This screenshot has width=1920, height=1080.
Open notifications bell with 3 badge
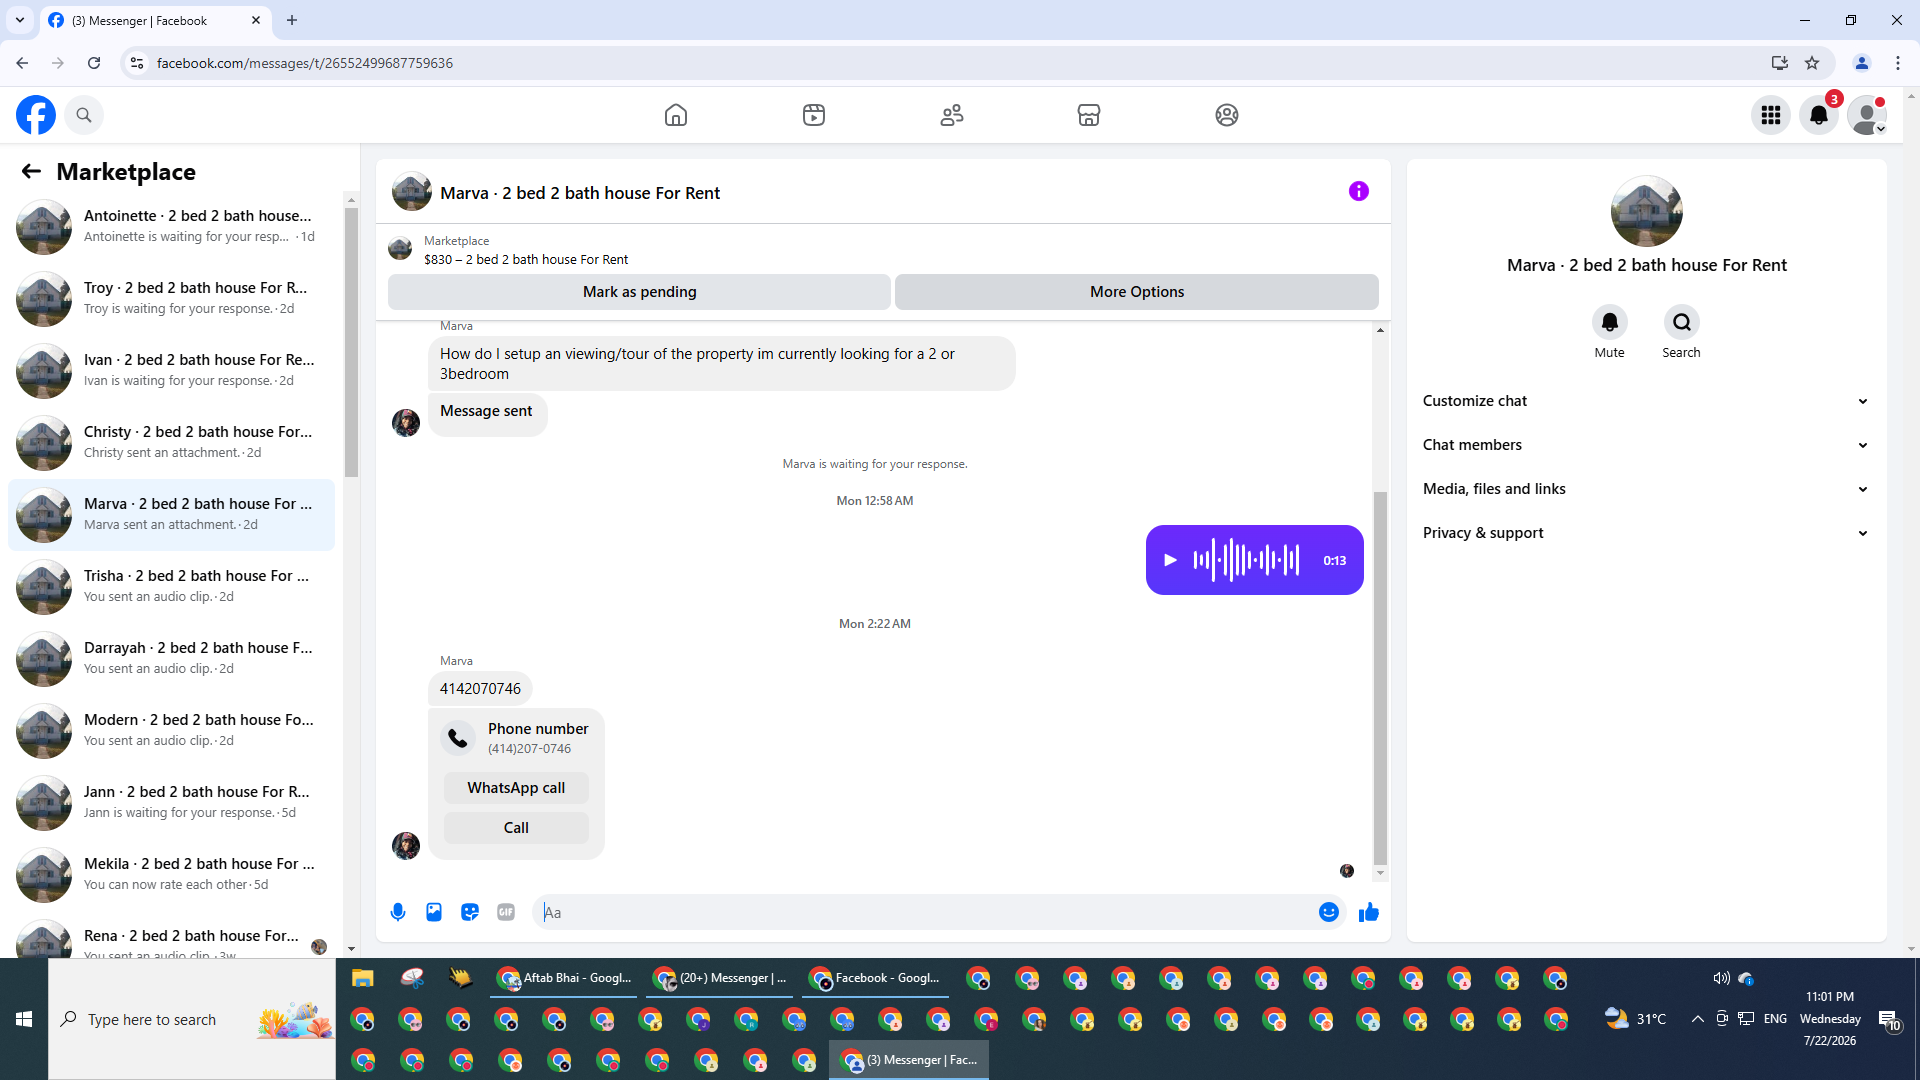coord(1819,115)
